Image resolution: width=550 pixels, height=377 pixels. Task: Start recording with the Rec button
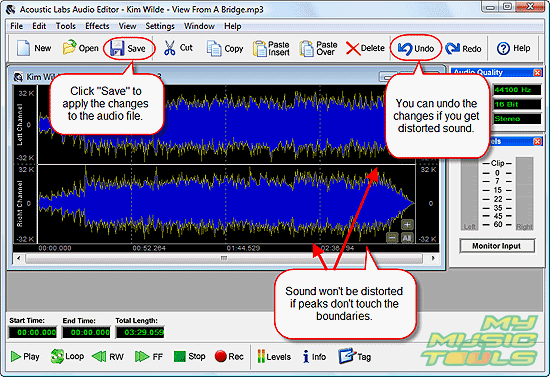(229, 356)
